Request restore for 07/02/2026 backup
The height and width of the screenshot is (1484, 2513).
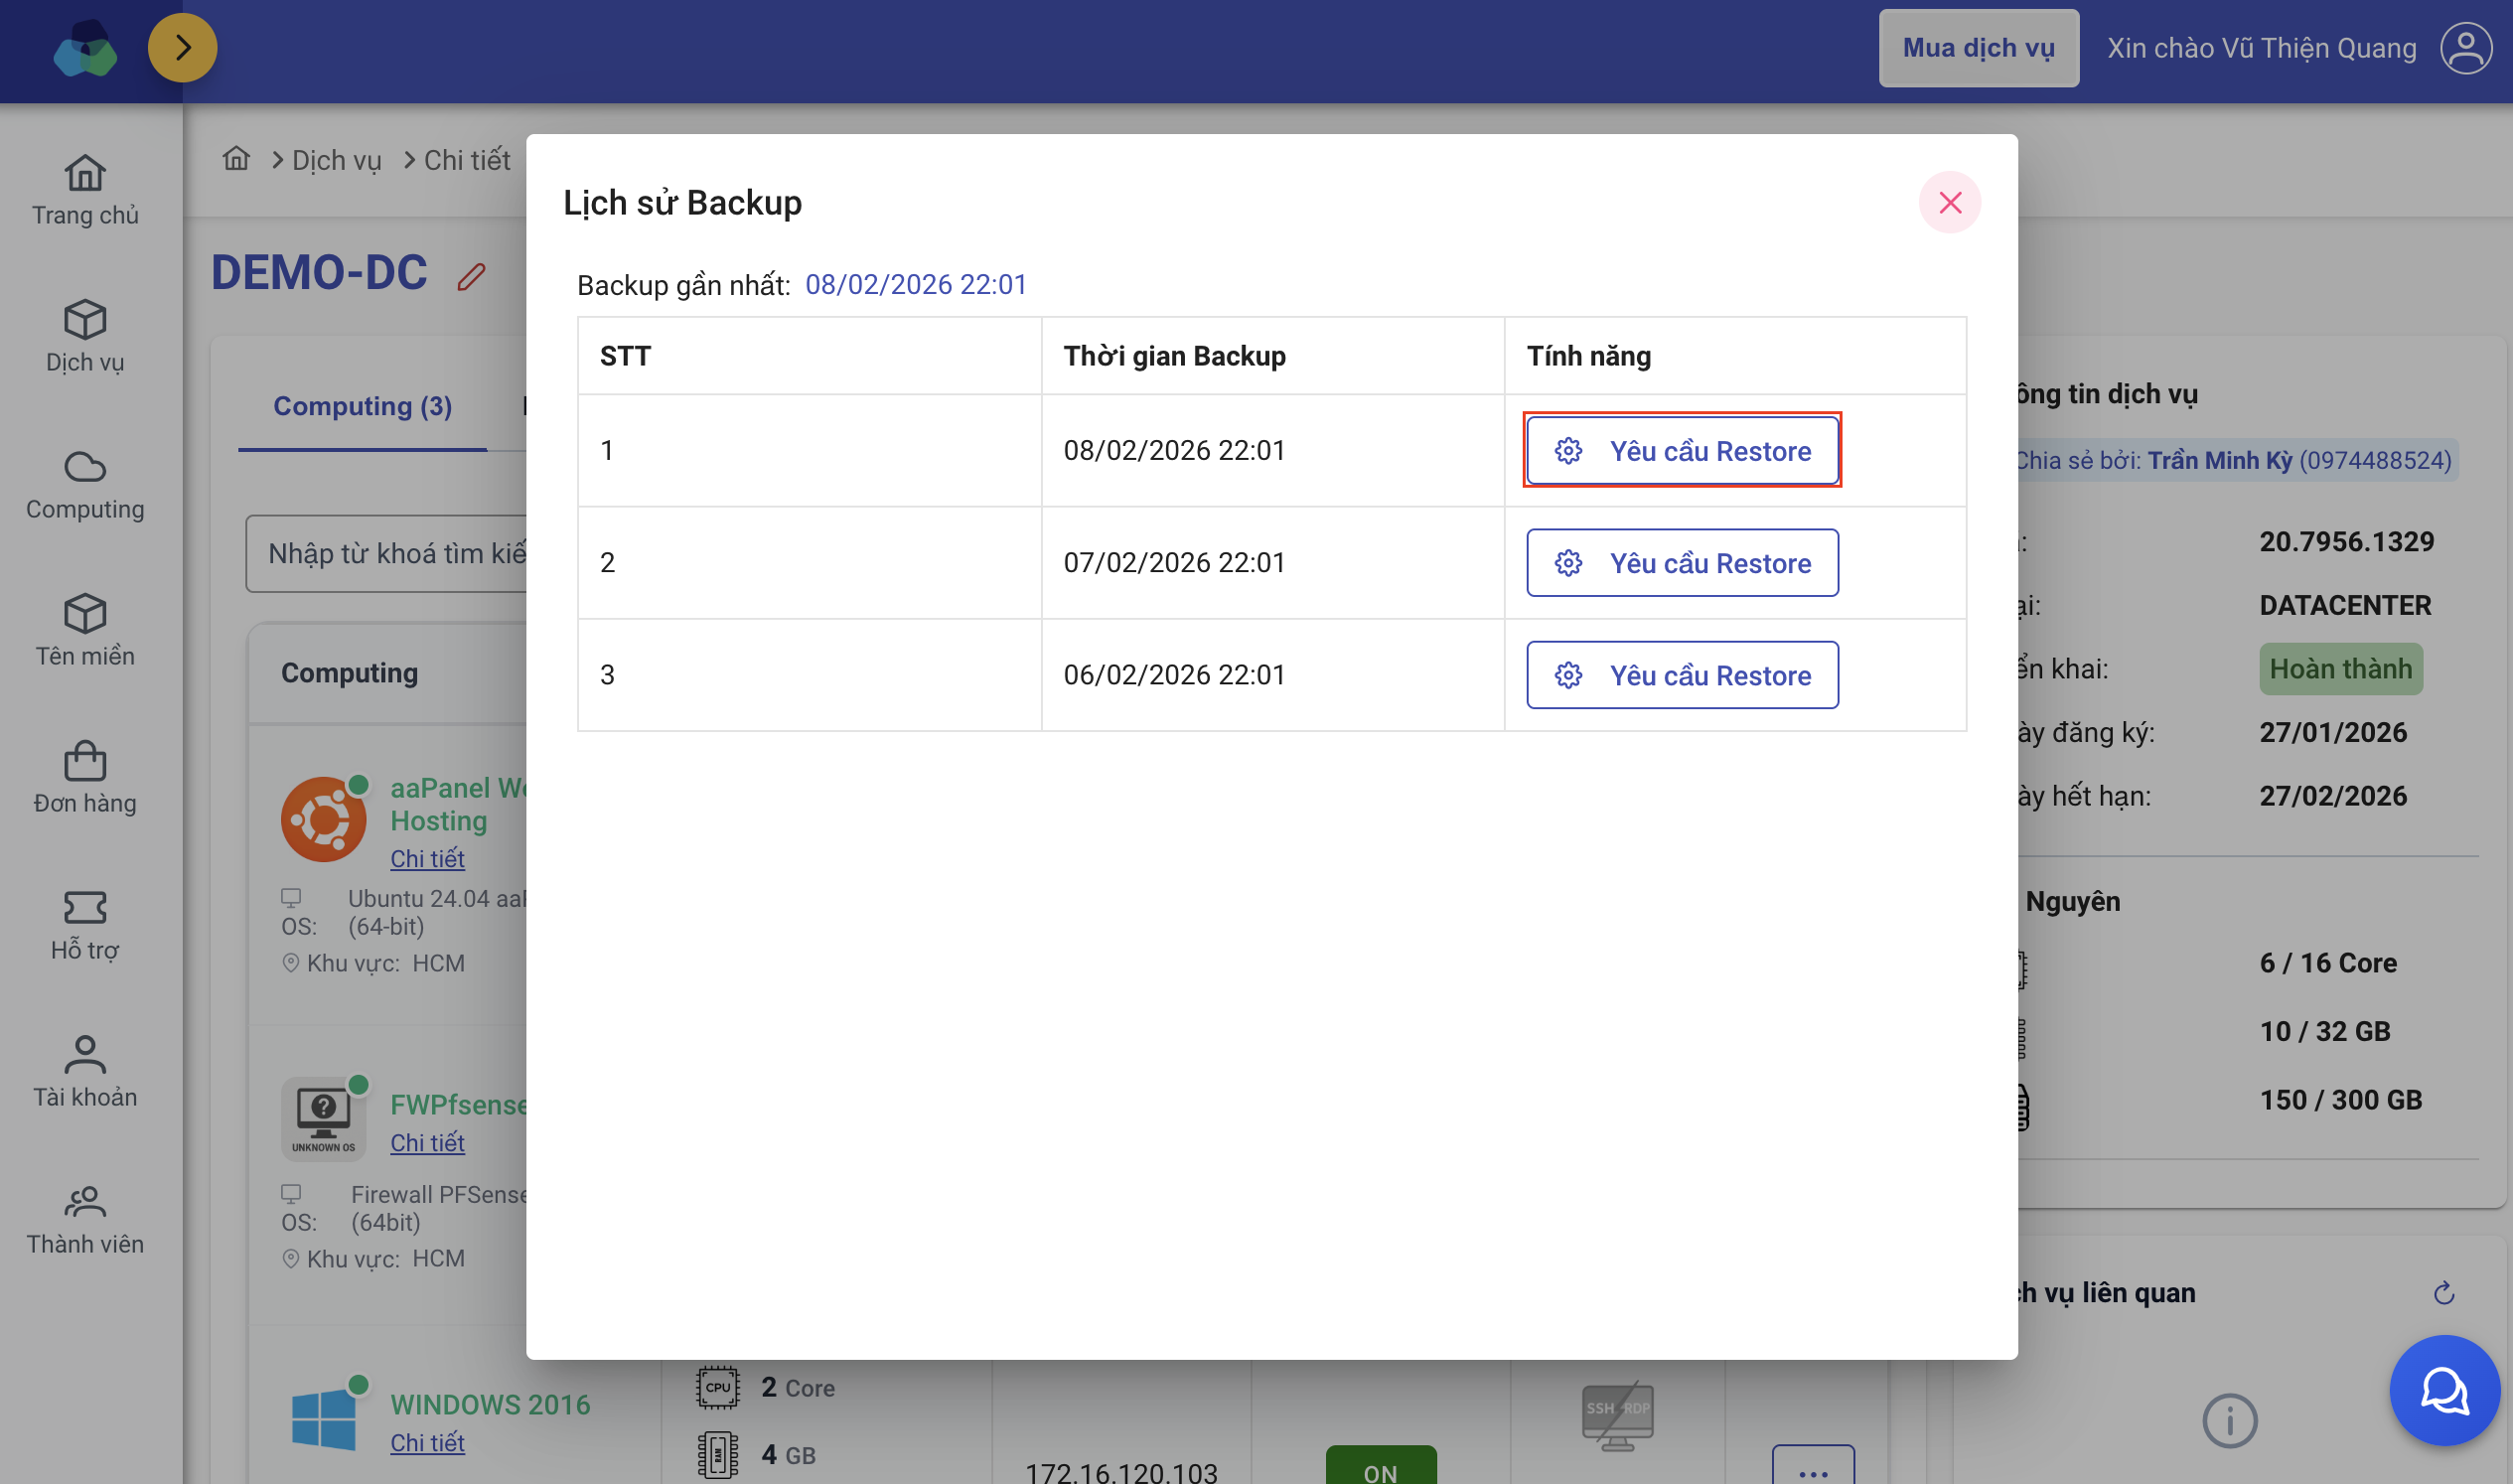(1681, 563)
